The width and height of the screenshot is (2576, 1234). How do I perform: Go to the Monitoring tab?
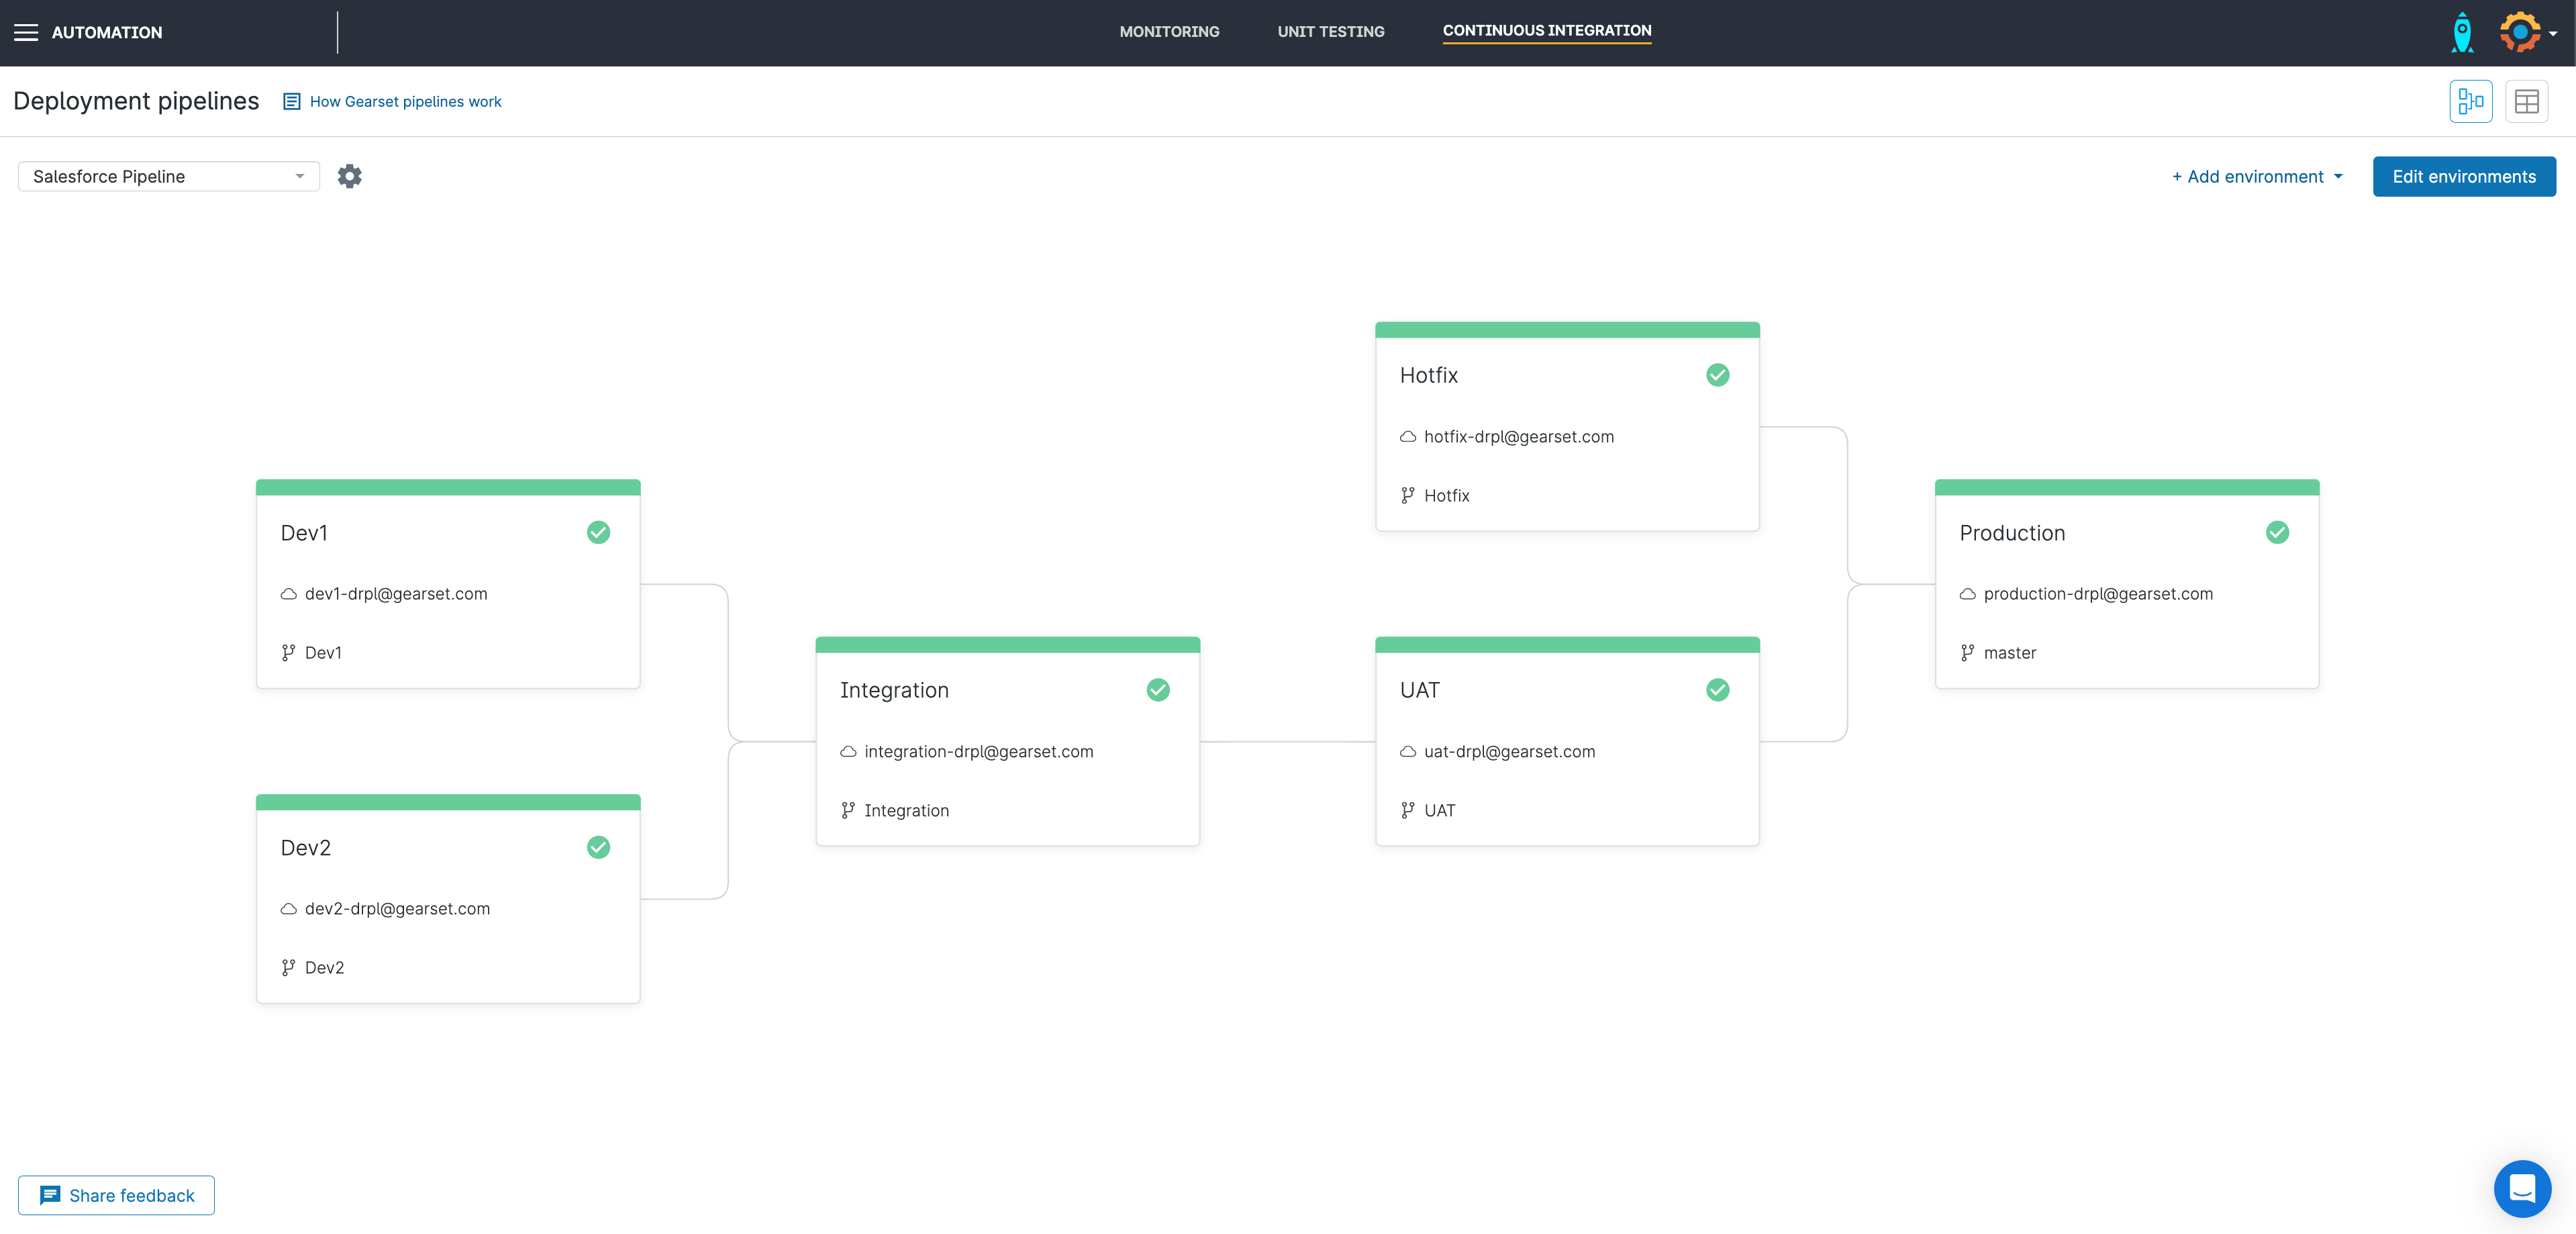(x=1169, y=32)
